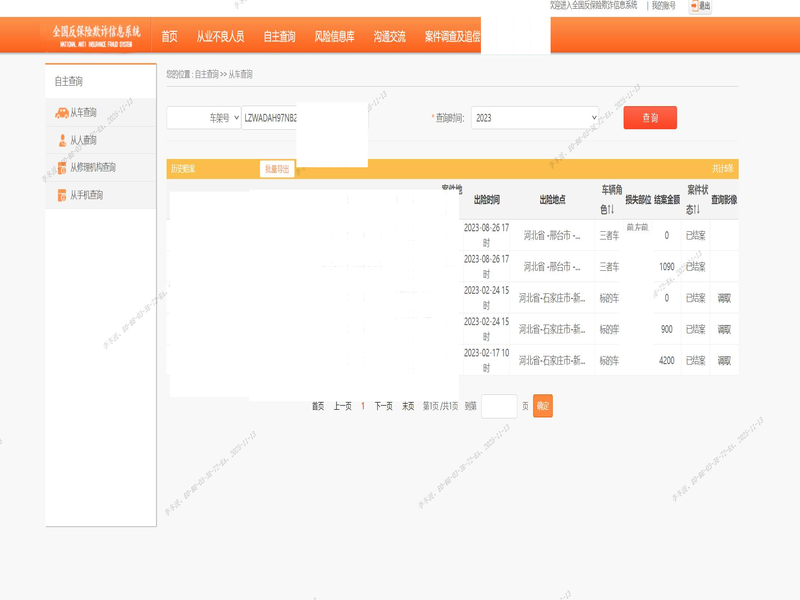800x600 pixels.
Task: Sort by 车辆角色 column header
Action: coord(610,199)
